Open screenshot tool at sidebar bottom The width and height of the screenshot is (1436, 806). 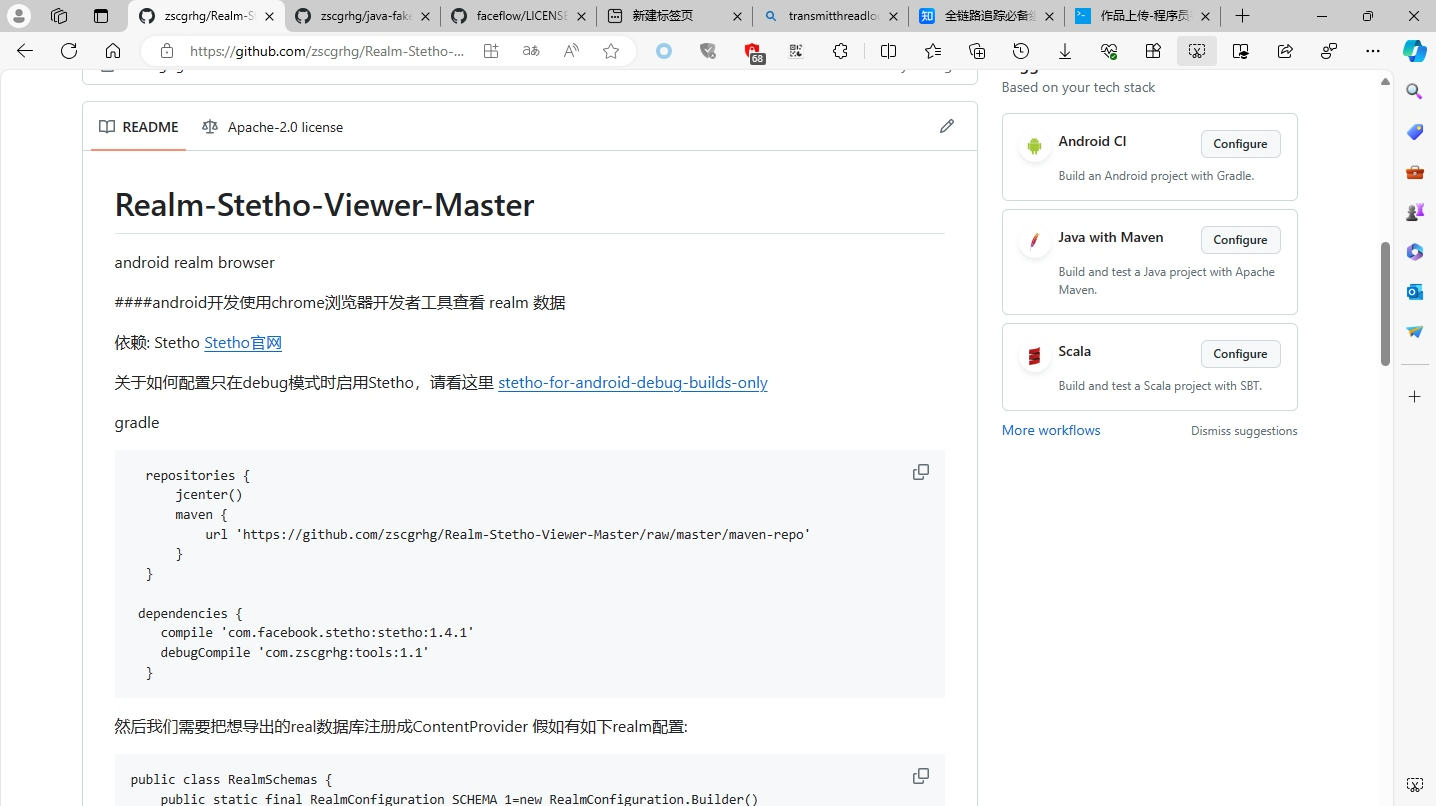[x=1414, y=785]
